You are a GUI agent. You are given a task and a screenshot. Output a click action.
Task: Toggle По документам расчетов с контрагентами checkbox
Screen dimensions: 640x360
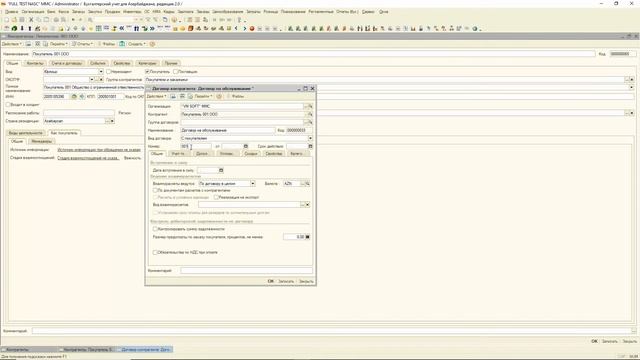coord(155,190)
